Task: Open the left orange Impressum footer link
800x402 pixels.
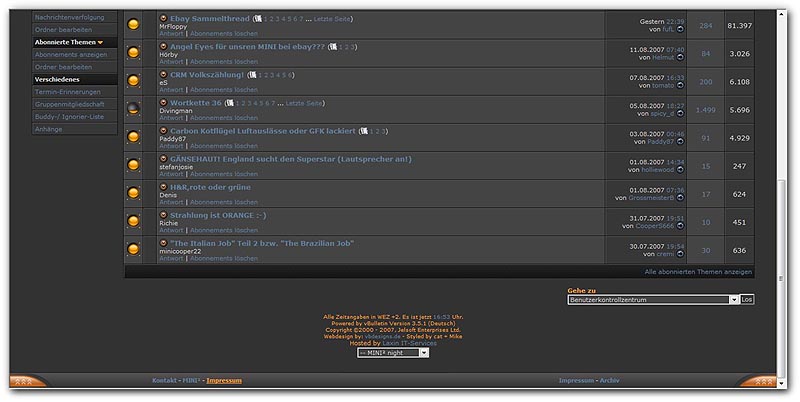Action: [224, 381]
